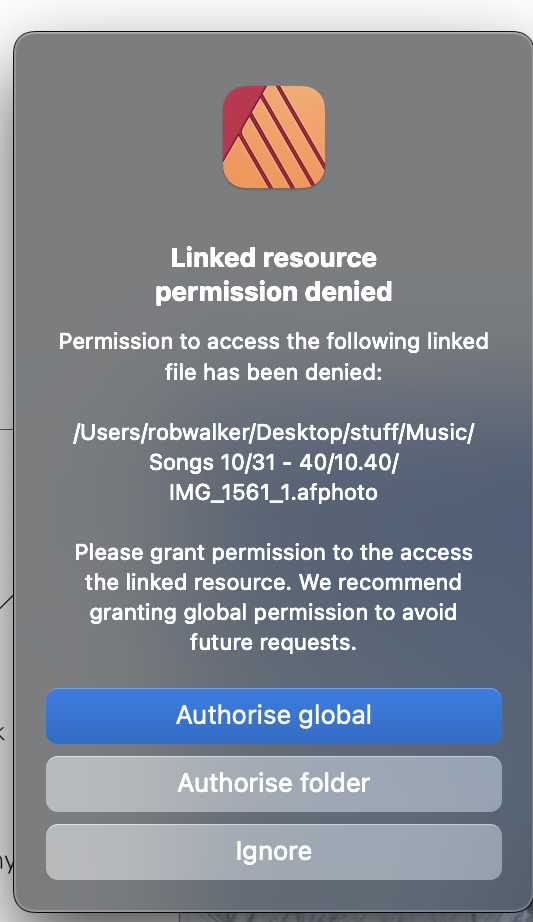Click the Affinity Publisher app icon
The height and width of the screenshot is (922, 533).
(x=274, y=137)
